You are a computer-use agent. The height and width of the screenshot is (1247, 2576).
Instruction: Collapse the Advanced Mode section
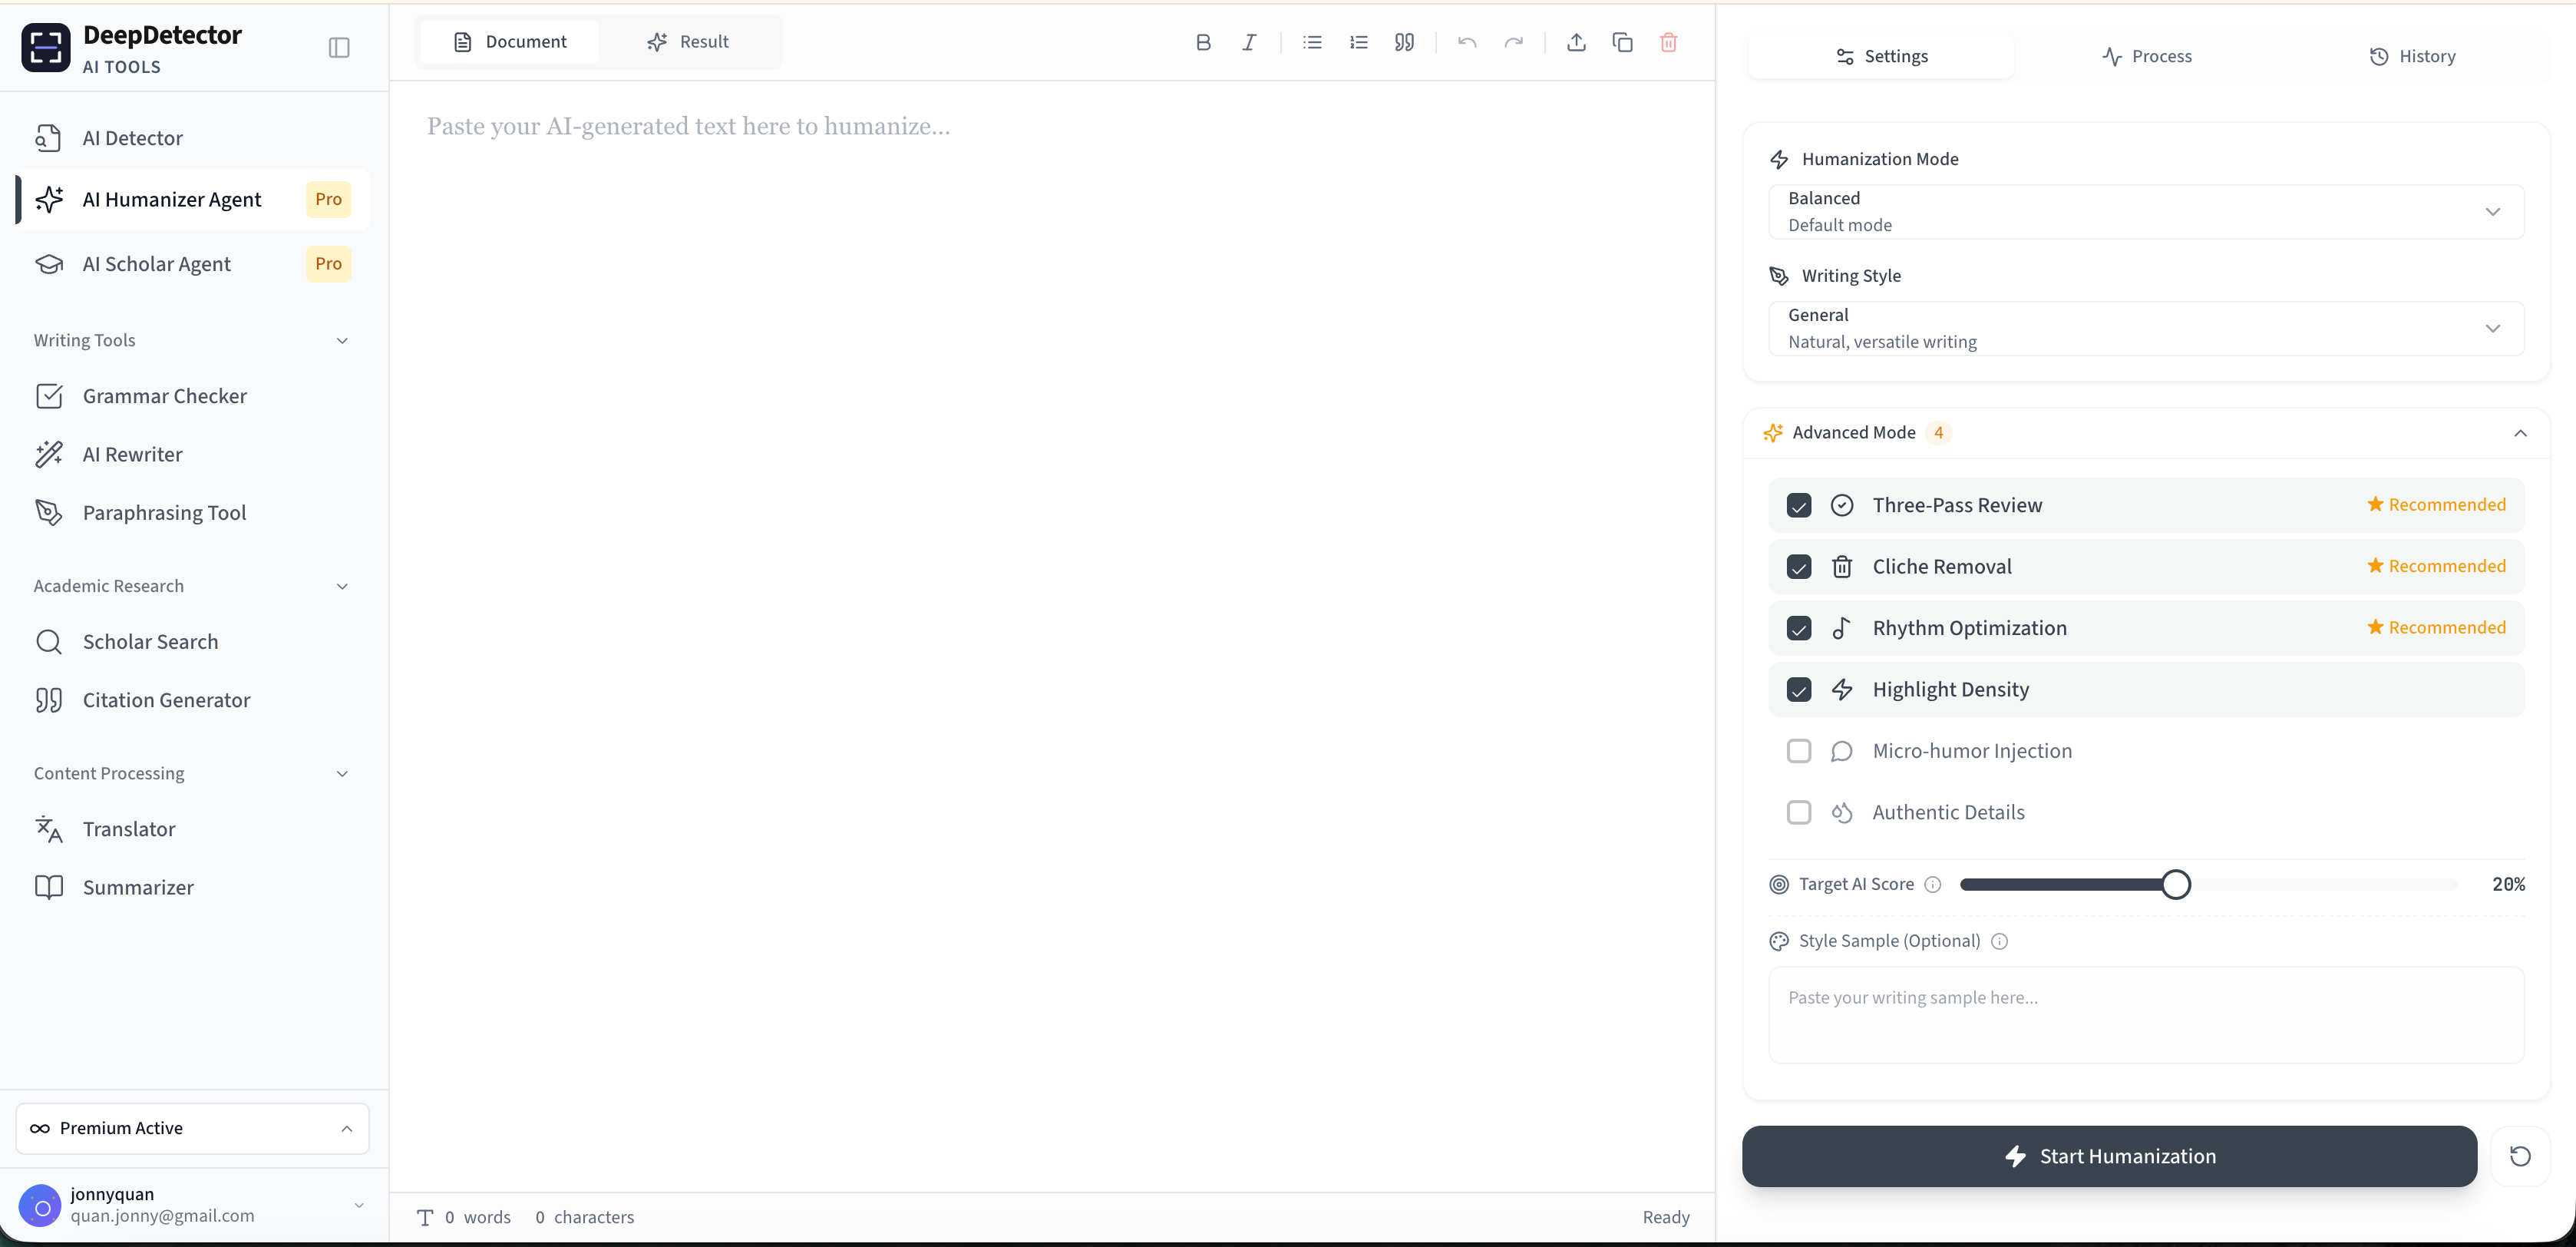coord(2520,433)
